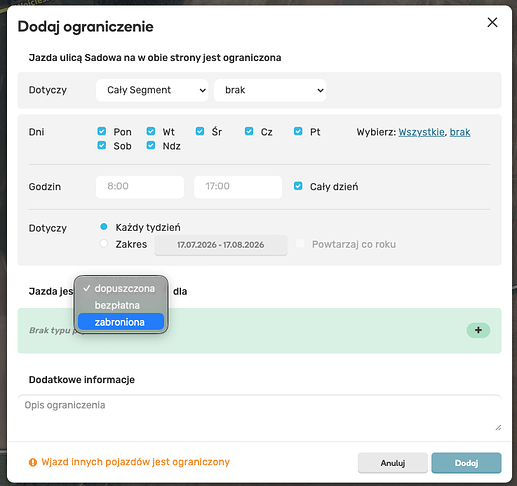This screenshot has height=486, width=517.
Task: Click the plus icon to add vehicle type
Action: pyautogui.click(x=478, y=330)
